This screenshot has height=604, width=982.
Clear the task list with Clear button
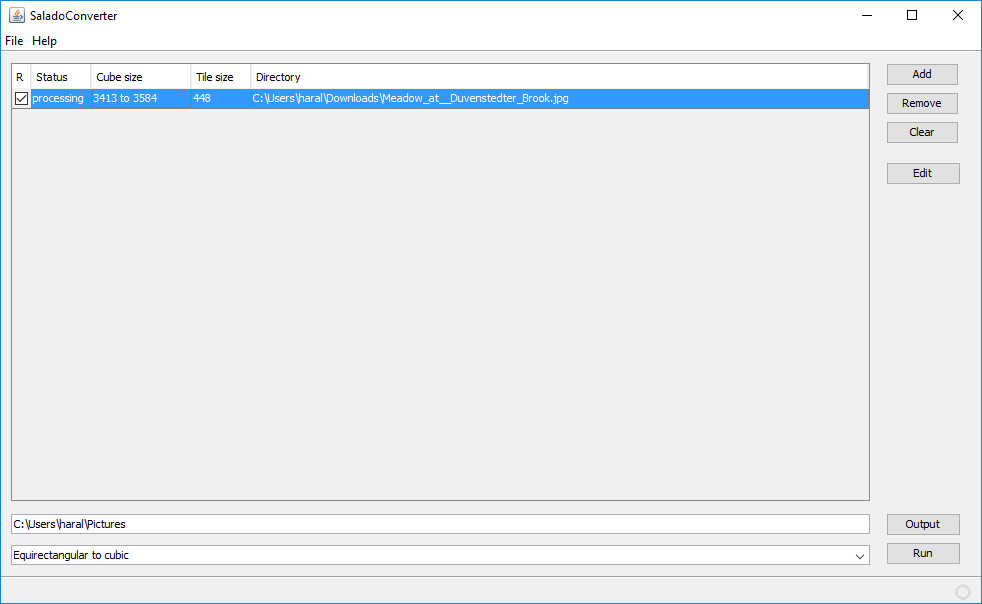(921, 132)
